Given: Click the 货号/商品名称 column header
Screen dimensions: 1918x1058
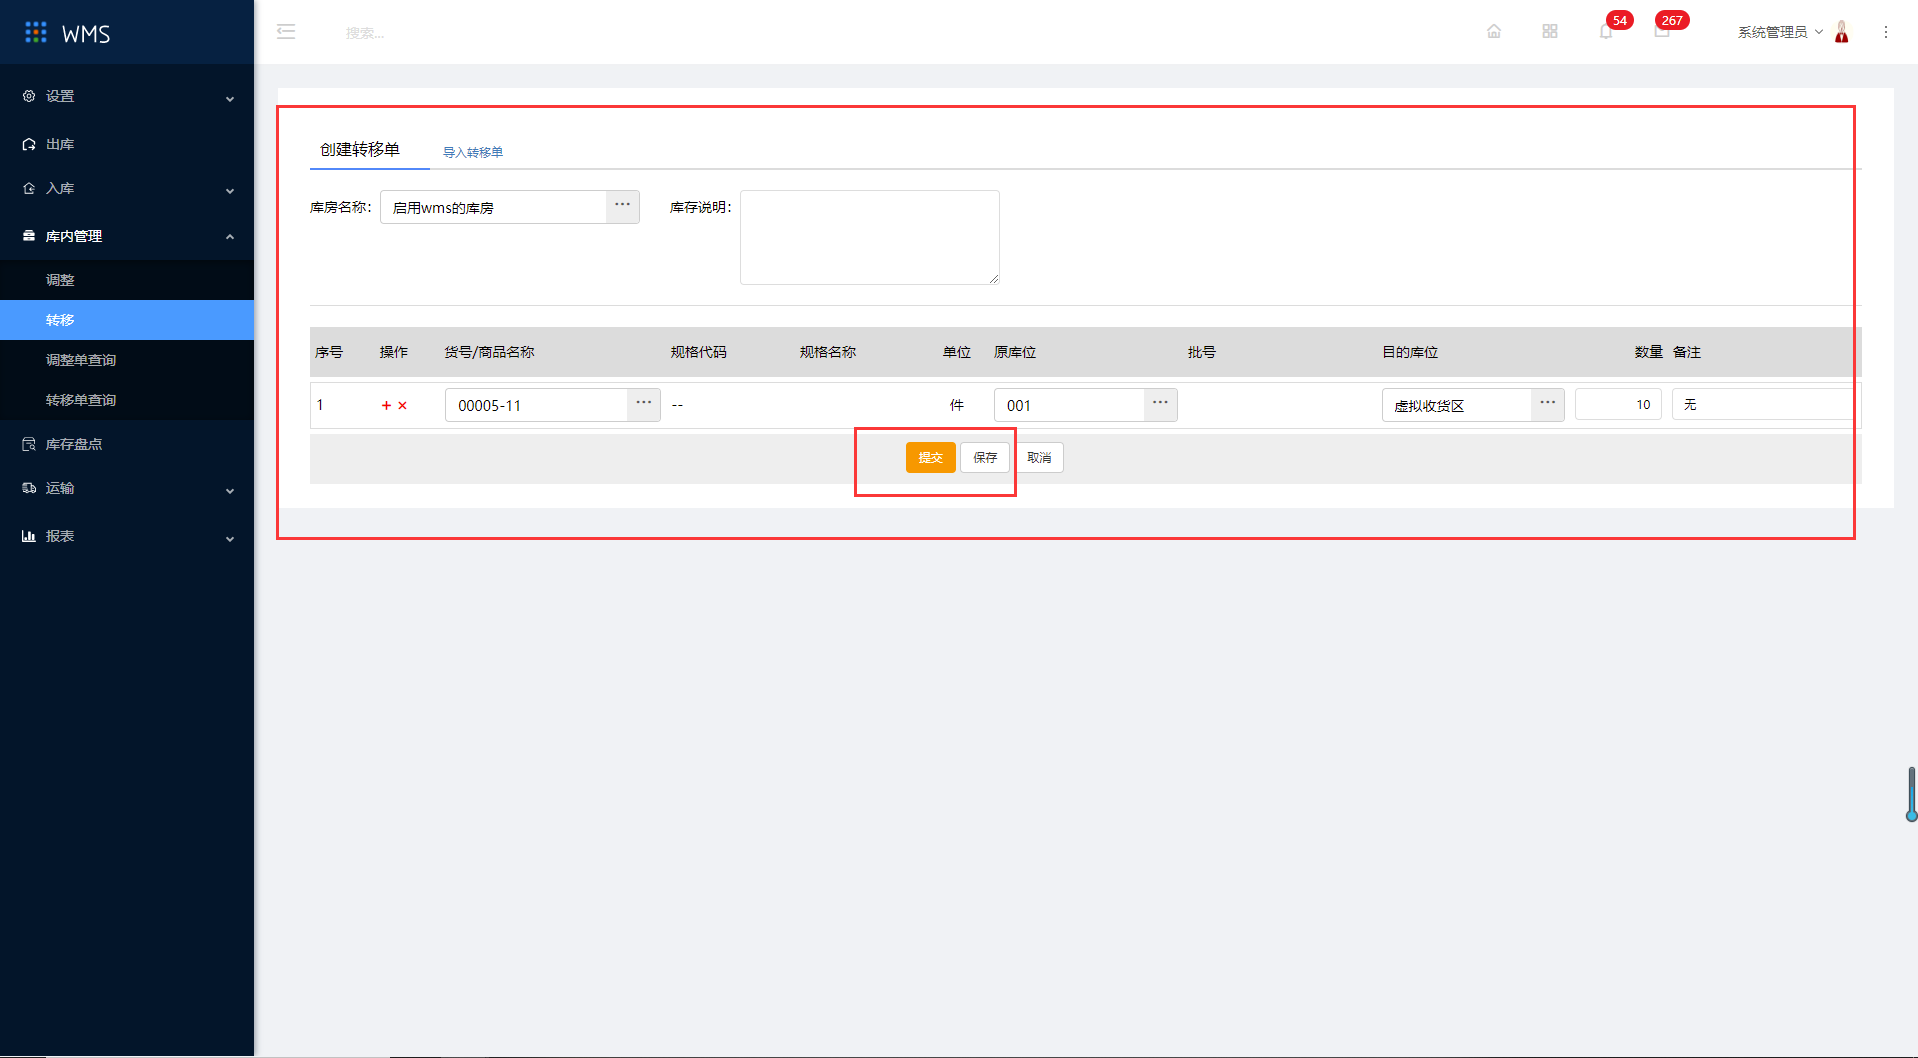Looking at the screenshot, I should pyautogui.click(x=490, y=352).
